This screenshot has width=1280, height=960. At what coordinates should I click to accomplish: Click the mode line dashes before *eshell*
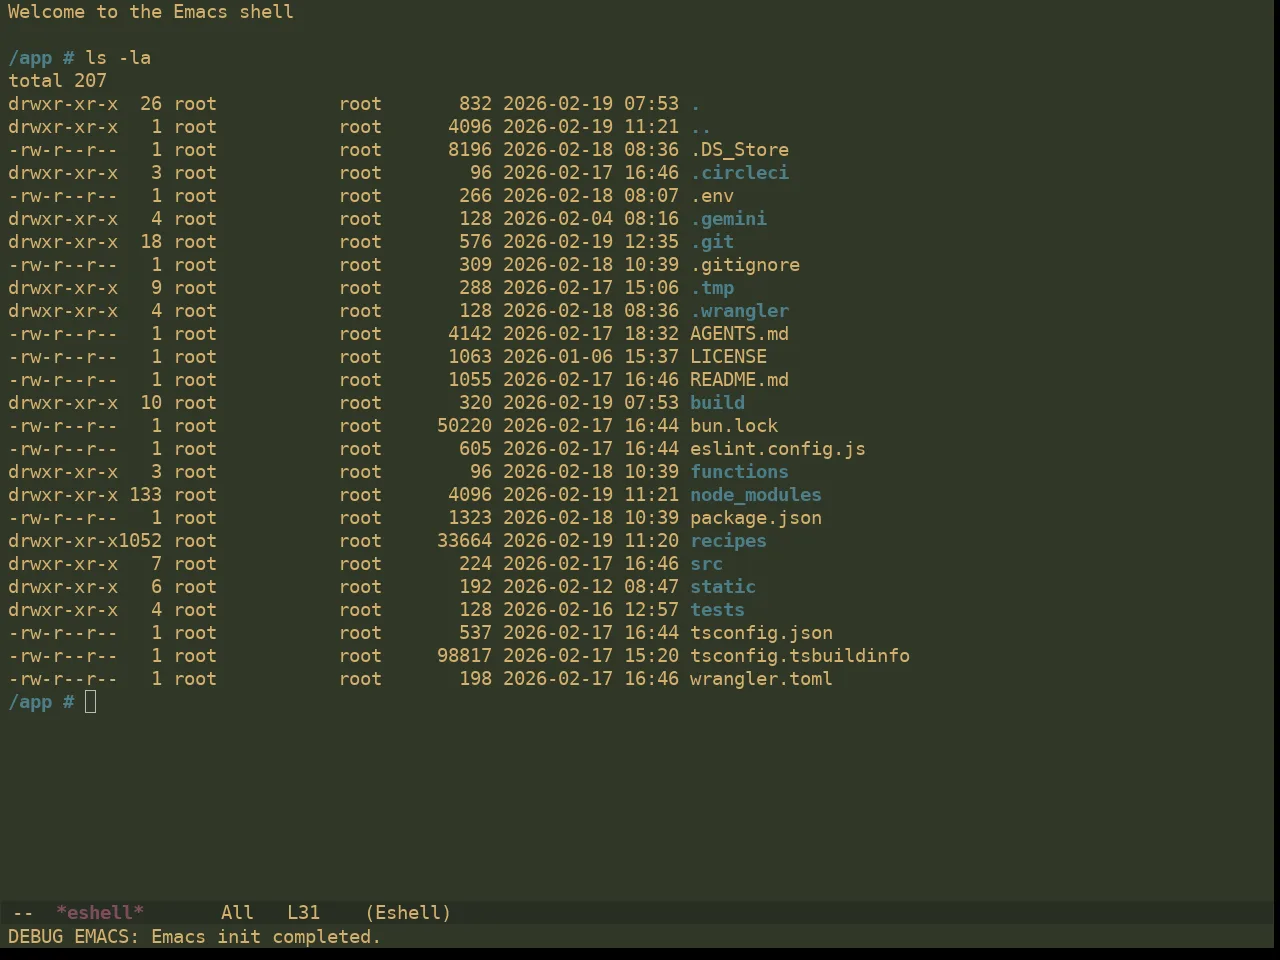pyautogui.click(x=23, y=912)
